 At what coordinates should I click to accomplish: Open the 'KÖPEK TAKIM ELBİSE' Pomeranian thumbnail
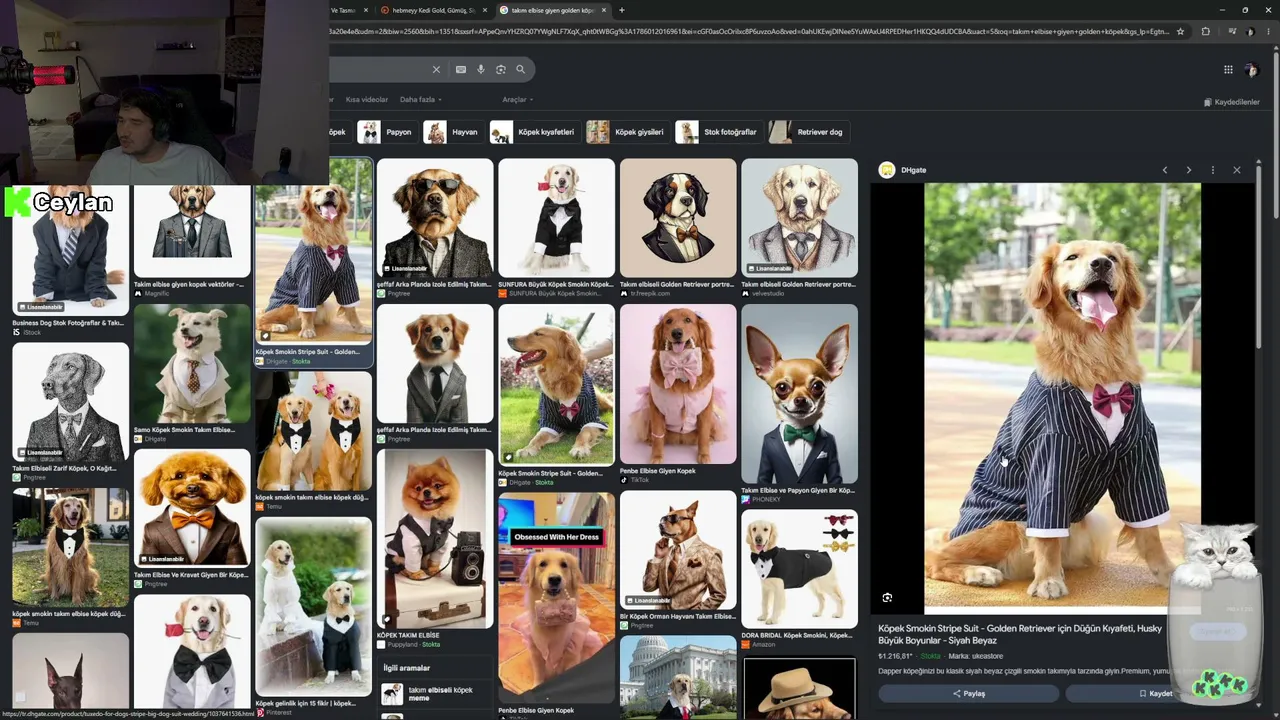click(x=435, y=539)
